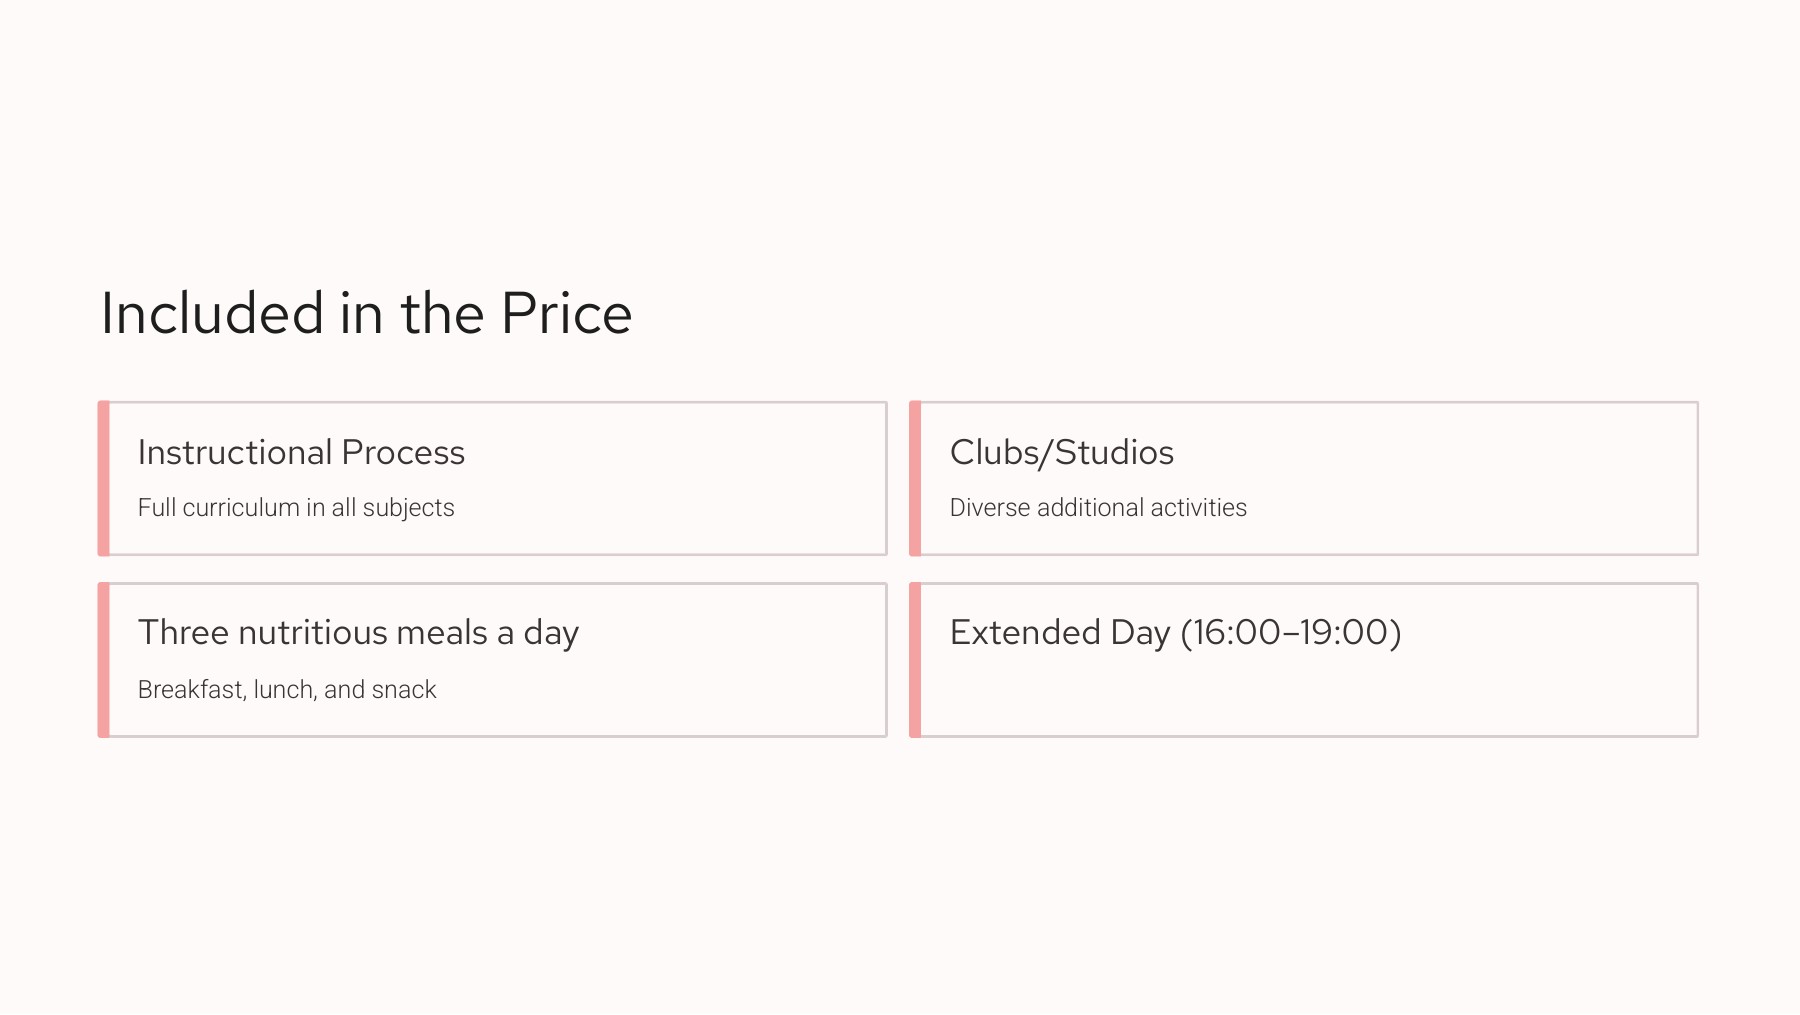
Task: Click the word "Studios" in the Clubs/Studios heading
Action: (x=1114, y=453)
